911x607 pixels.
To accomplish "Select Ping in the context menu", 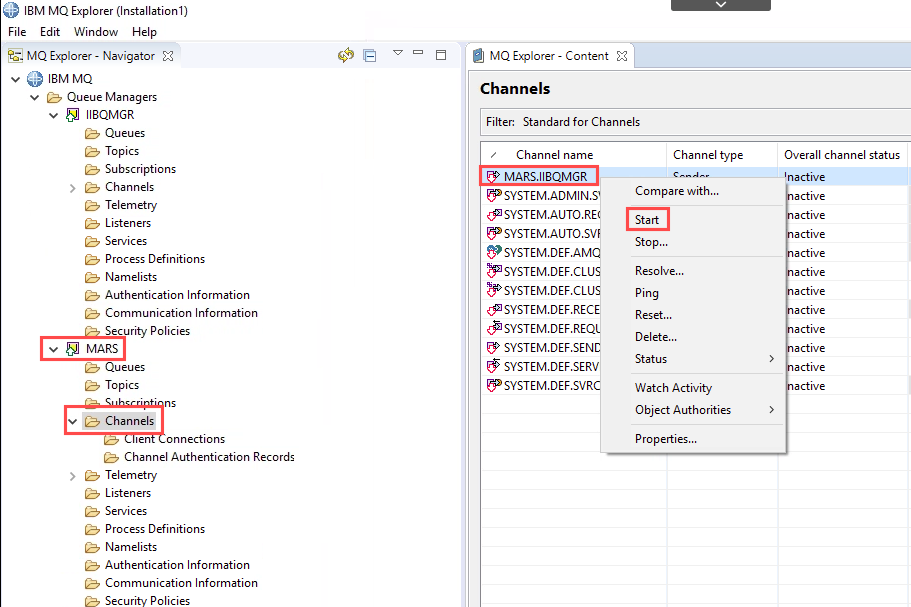I will [647, 293].
